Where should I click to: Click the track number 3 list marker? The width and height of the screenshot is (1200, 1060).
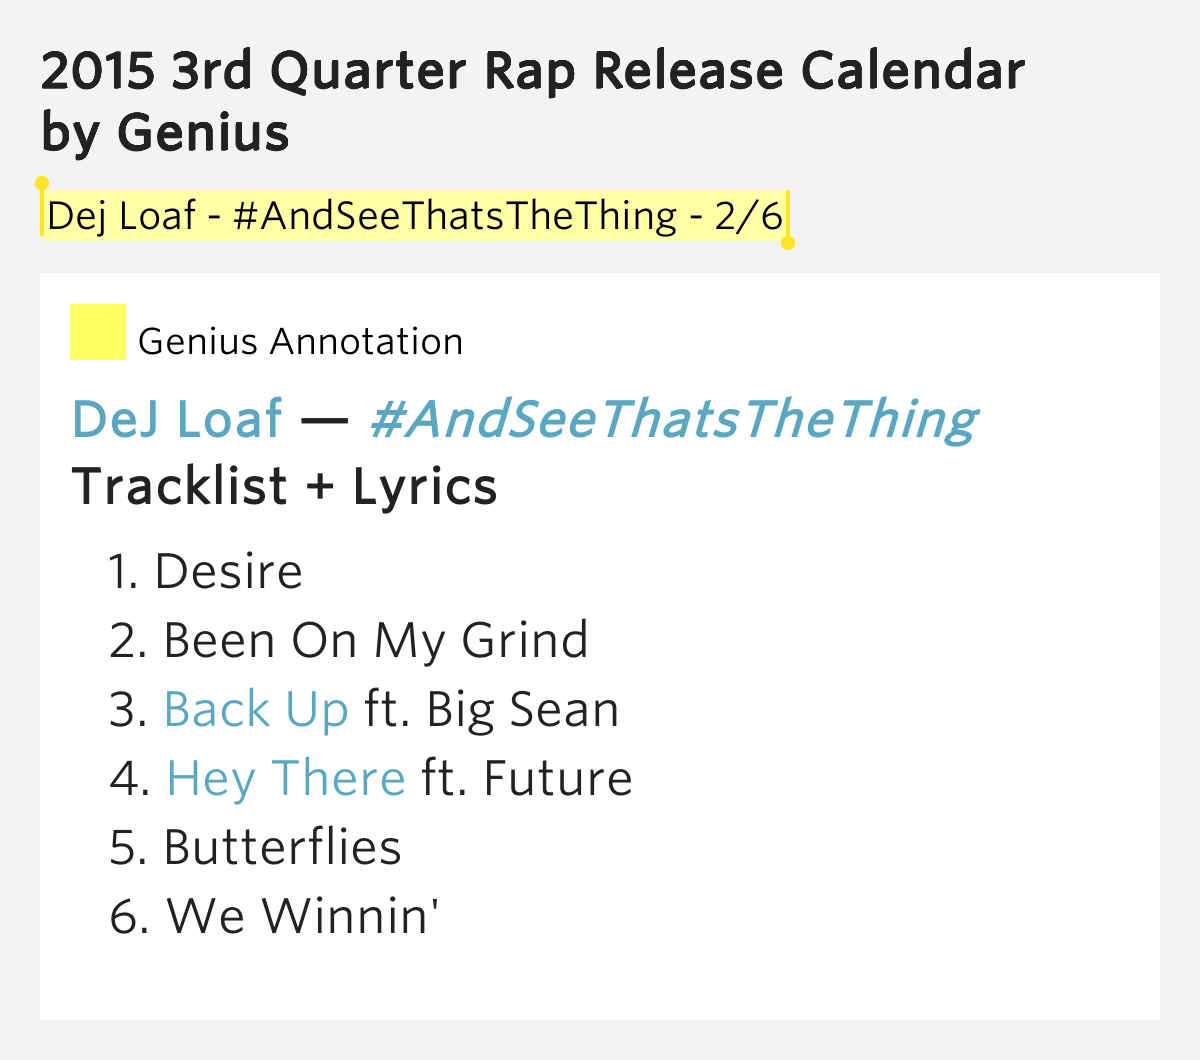coord(130,710)
